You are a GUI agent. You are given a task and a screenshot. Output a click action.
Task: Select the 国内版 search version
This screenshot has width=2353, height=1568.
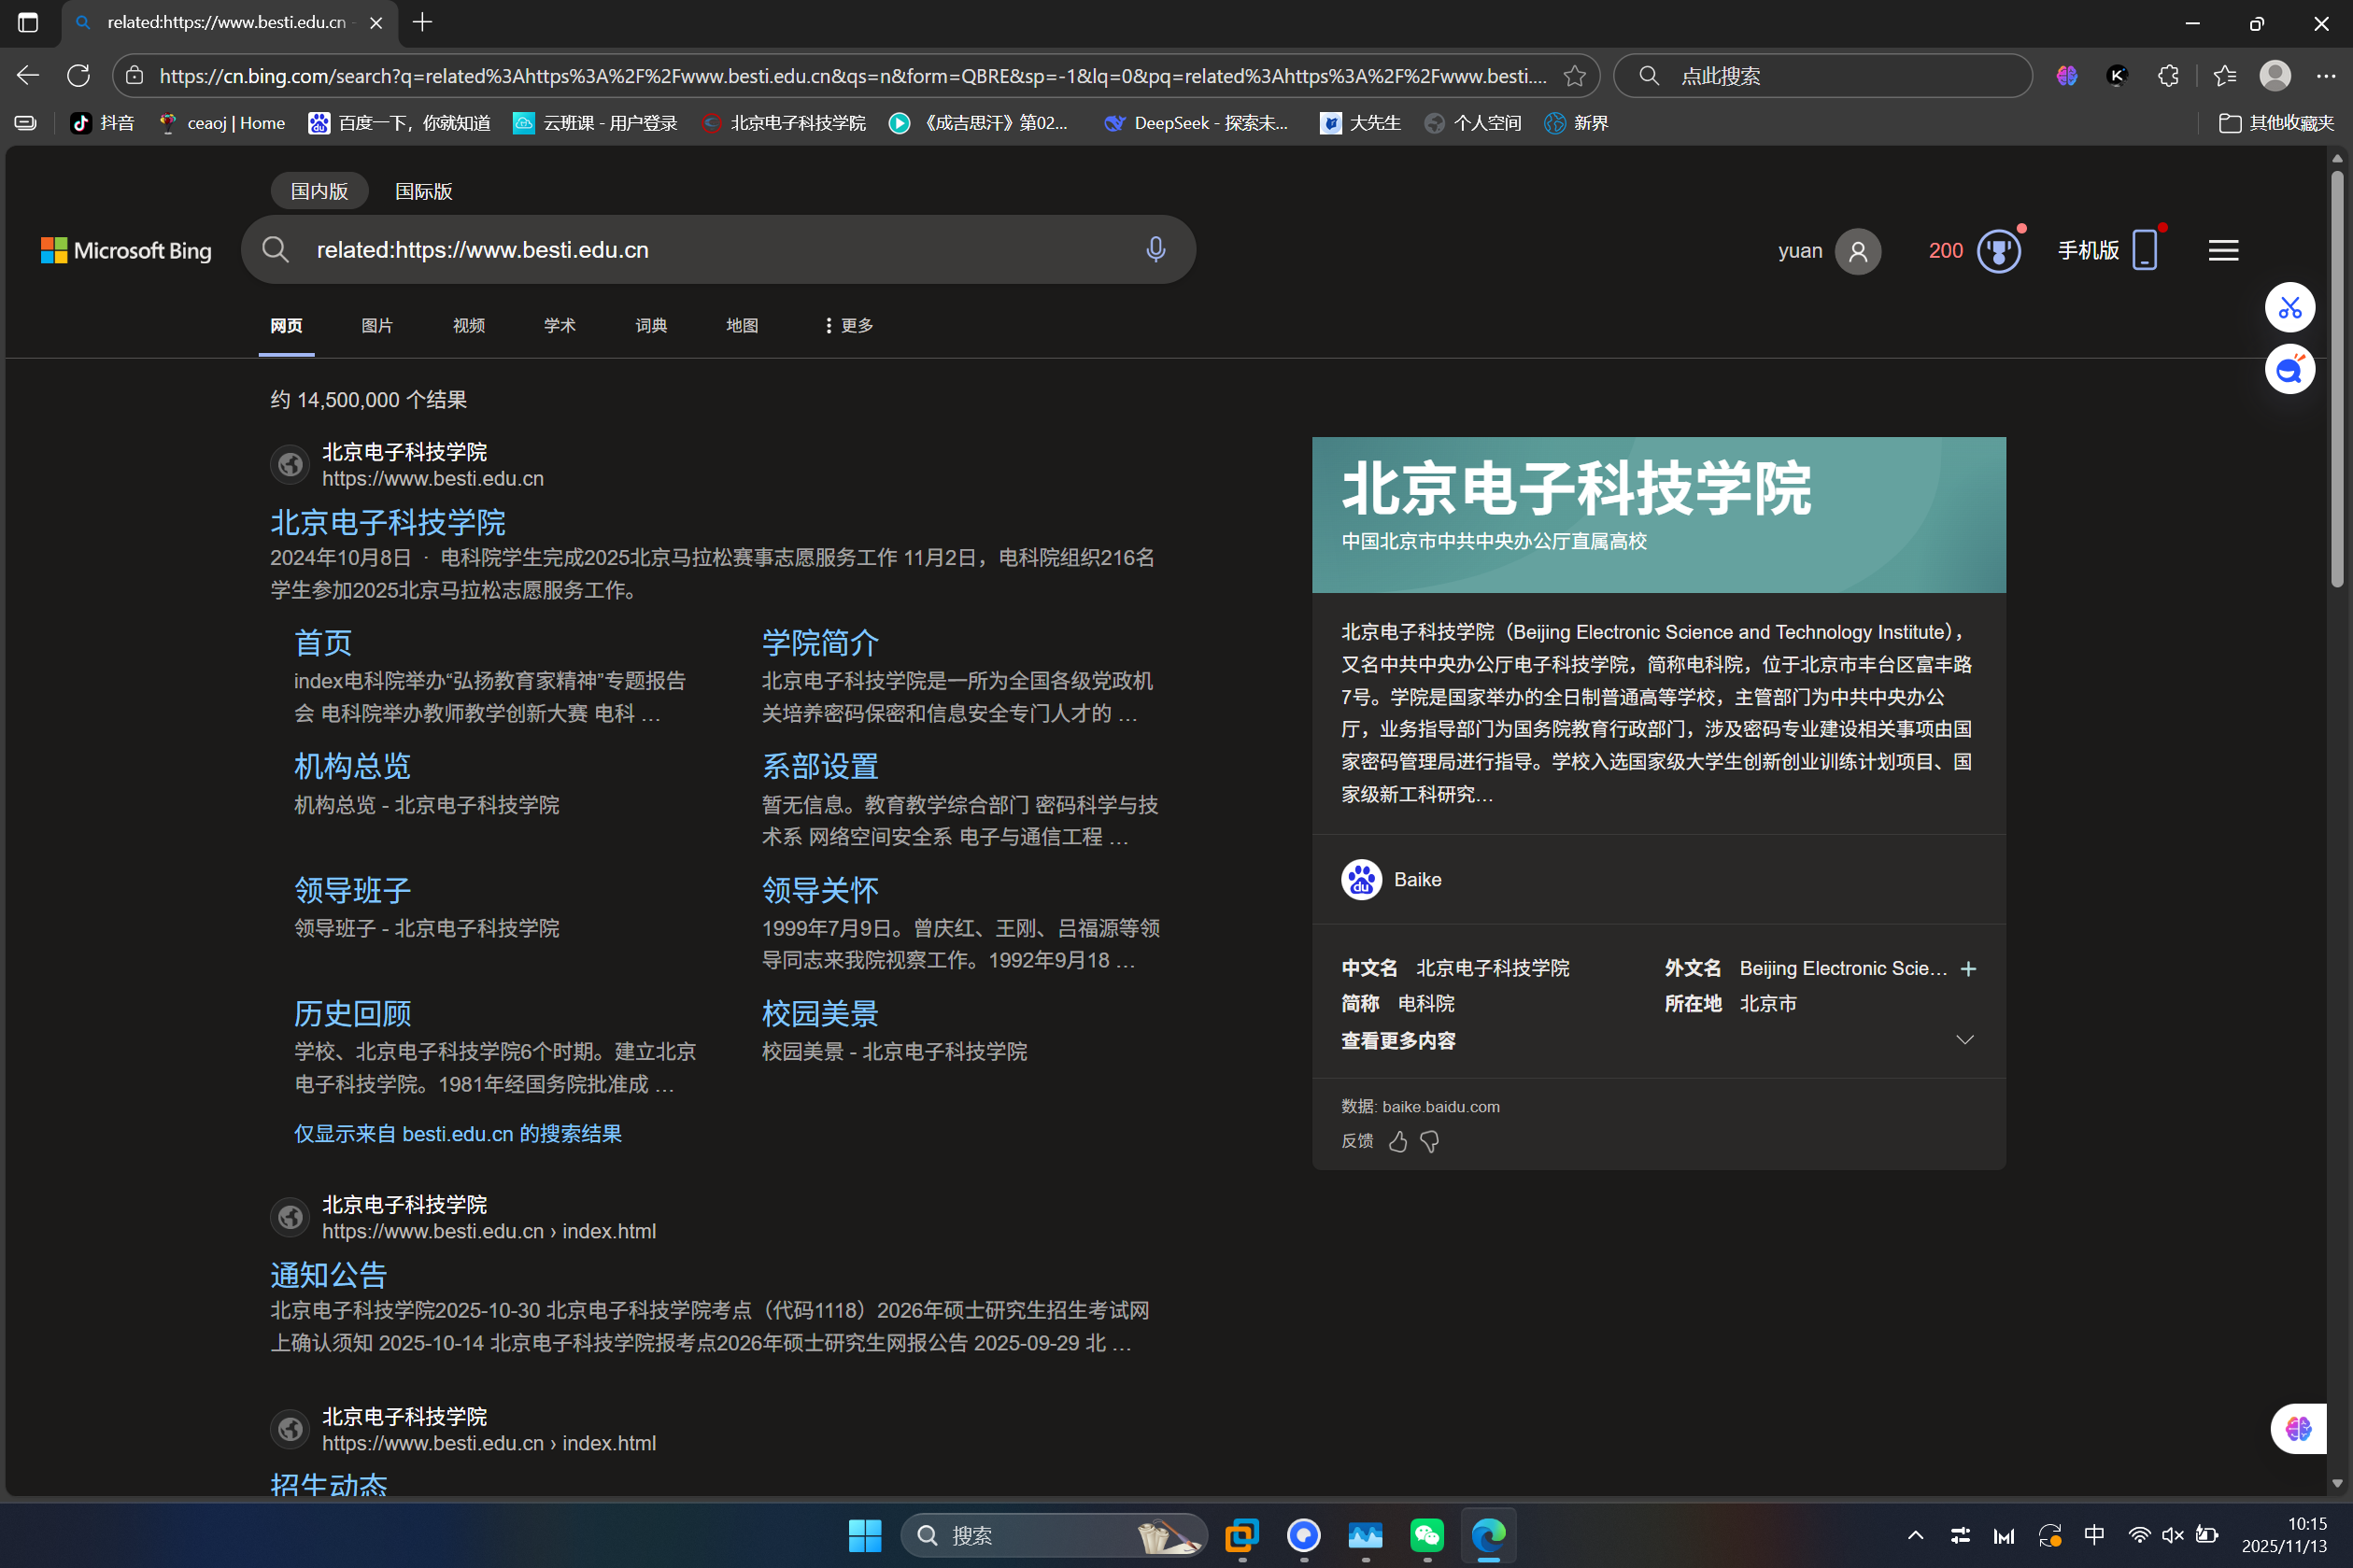pos(319,191)
